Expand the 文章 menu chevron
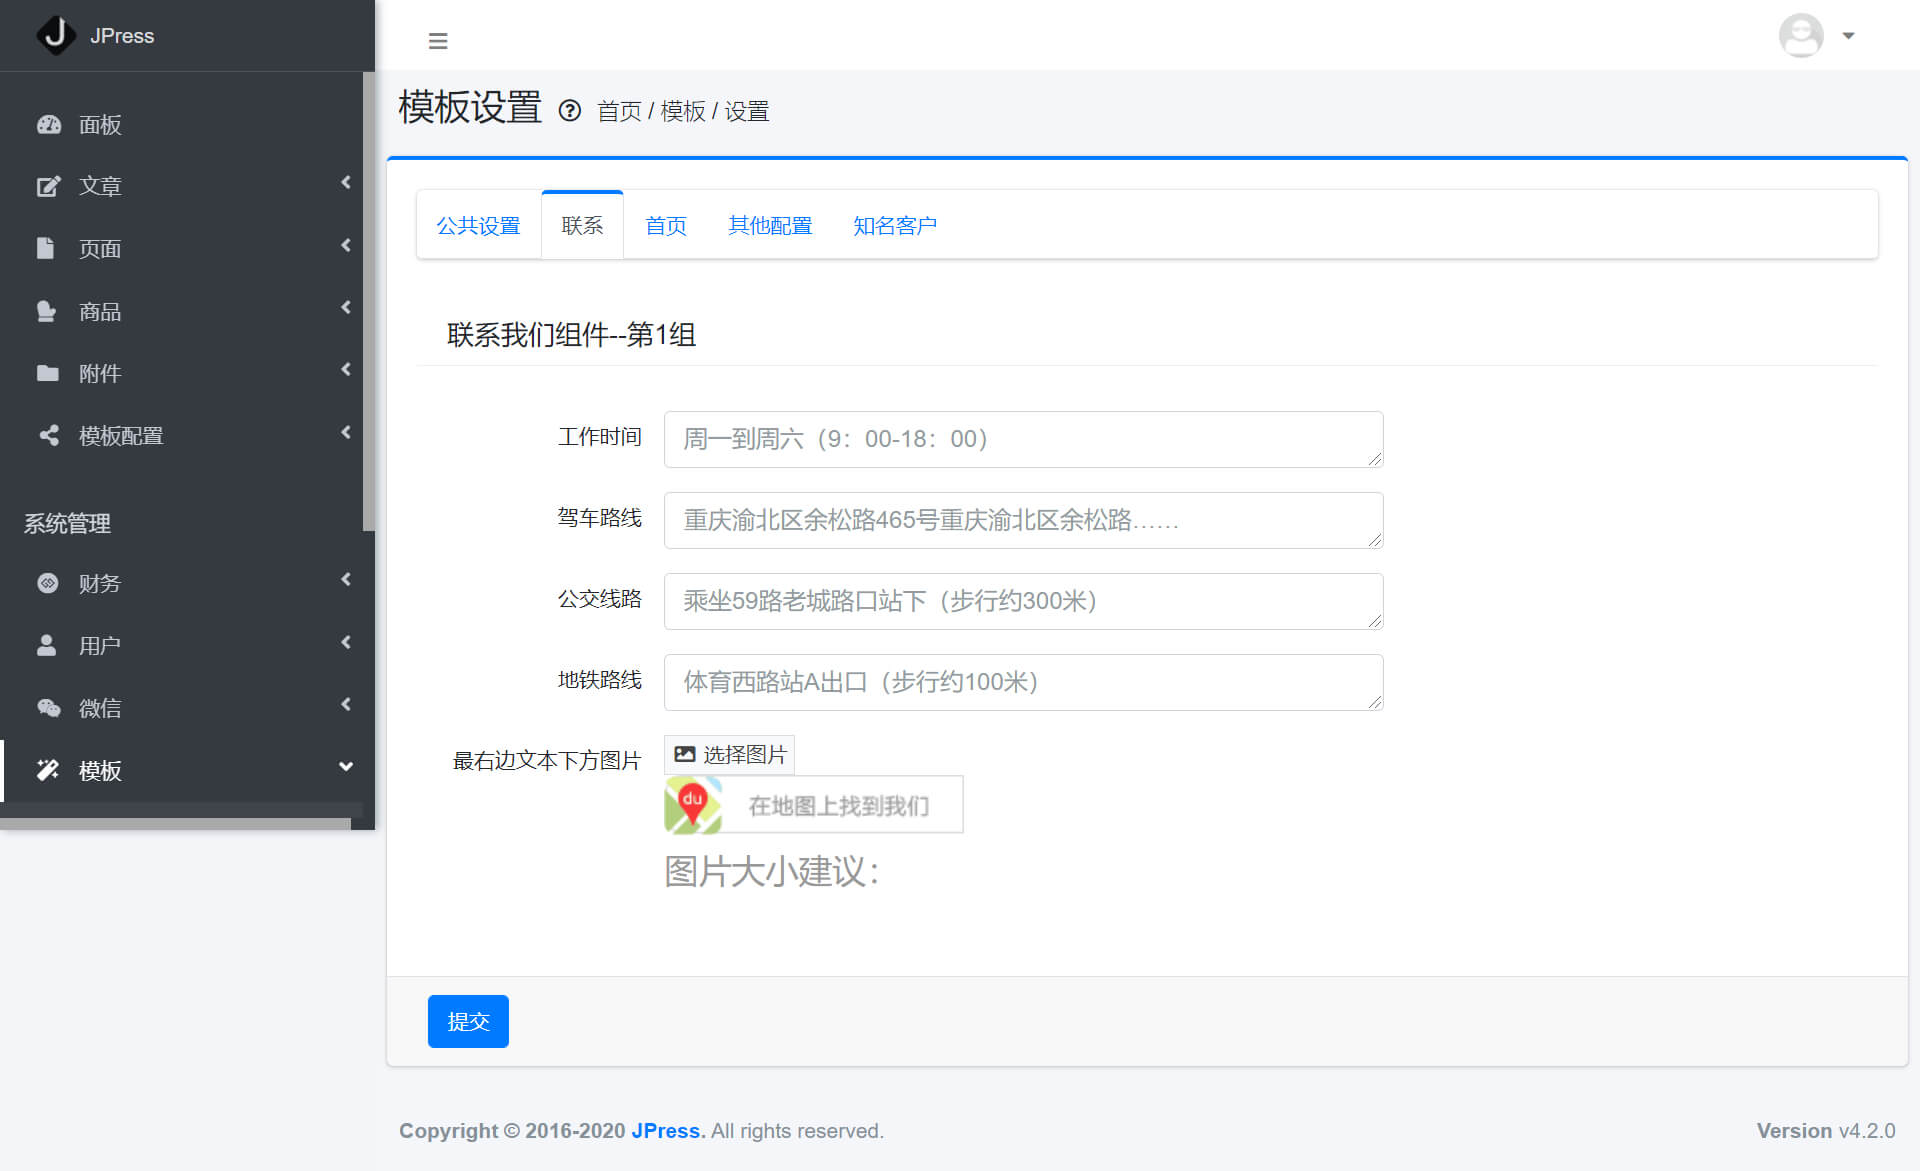Viewport: 1920px width, 1171px height. point(346,183)
